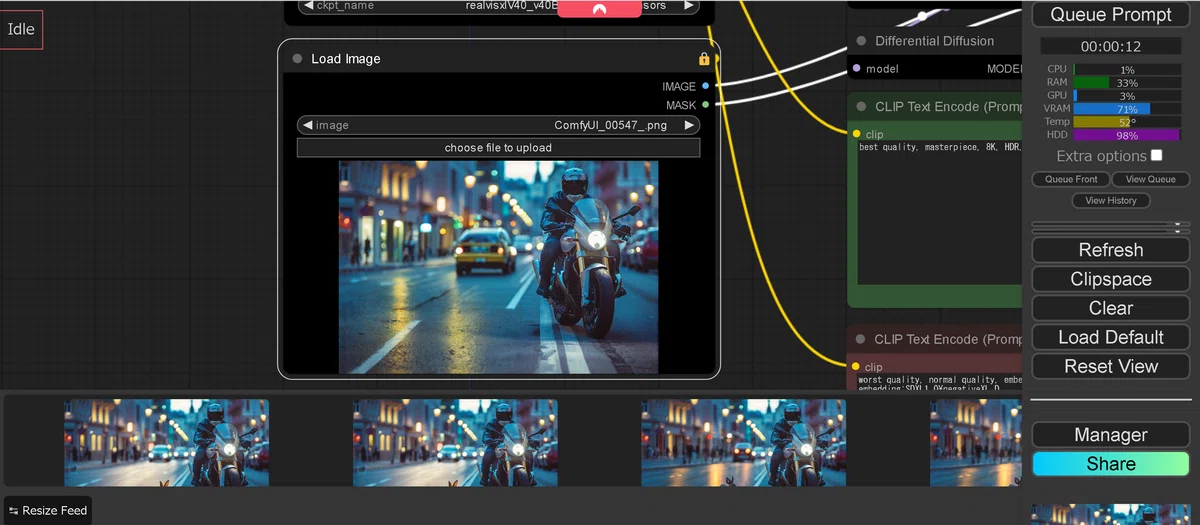Open View Queue
The height and width of the screenshot is (525, 1200).
click(x=1151, y=179)
